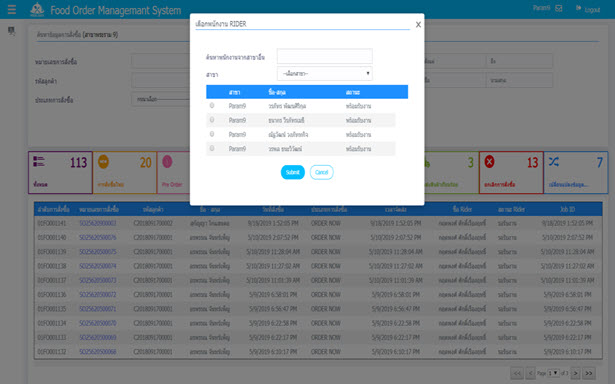Open the branch dropdown in the dialog
The width and height of the screenshot is (615, 384).
coord(324,73)
